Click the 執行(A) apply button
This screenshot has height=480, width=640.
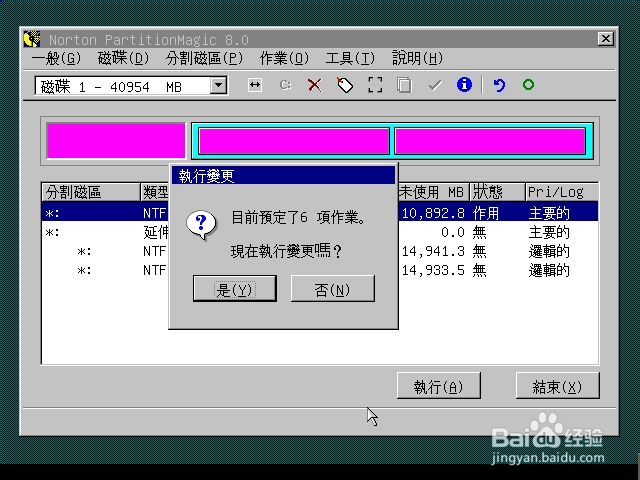click(x=438, y=385)
